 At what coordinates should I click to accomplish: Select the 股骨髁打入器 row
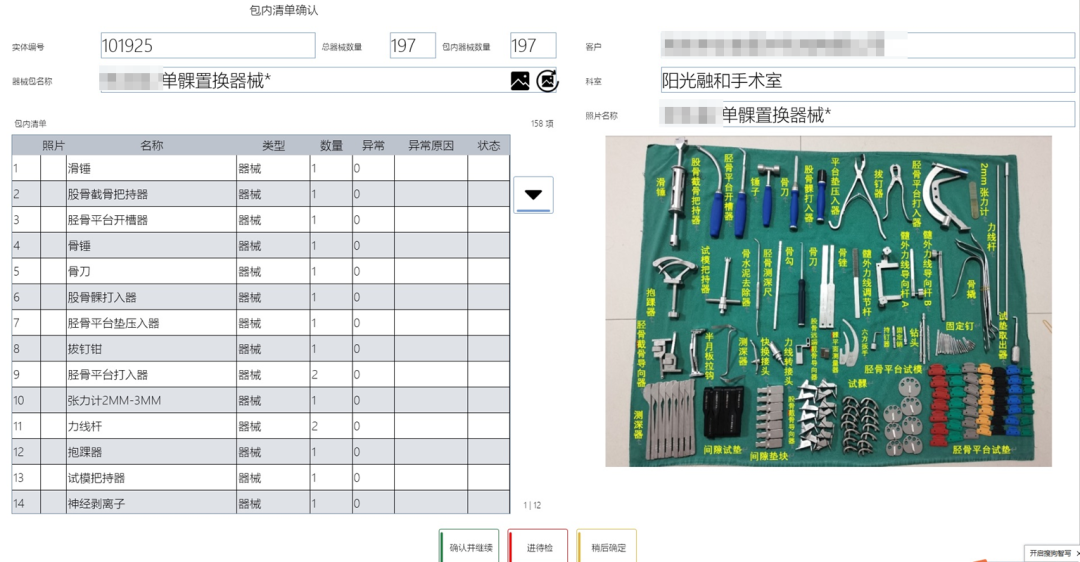click(x=261, y=298)
